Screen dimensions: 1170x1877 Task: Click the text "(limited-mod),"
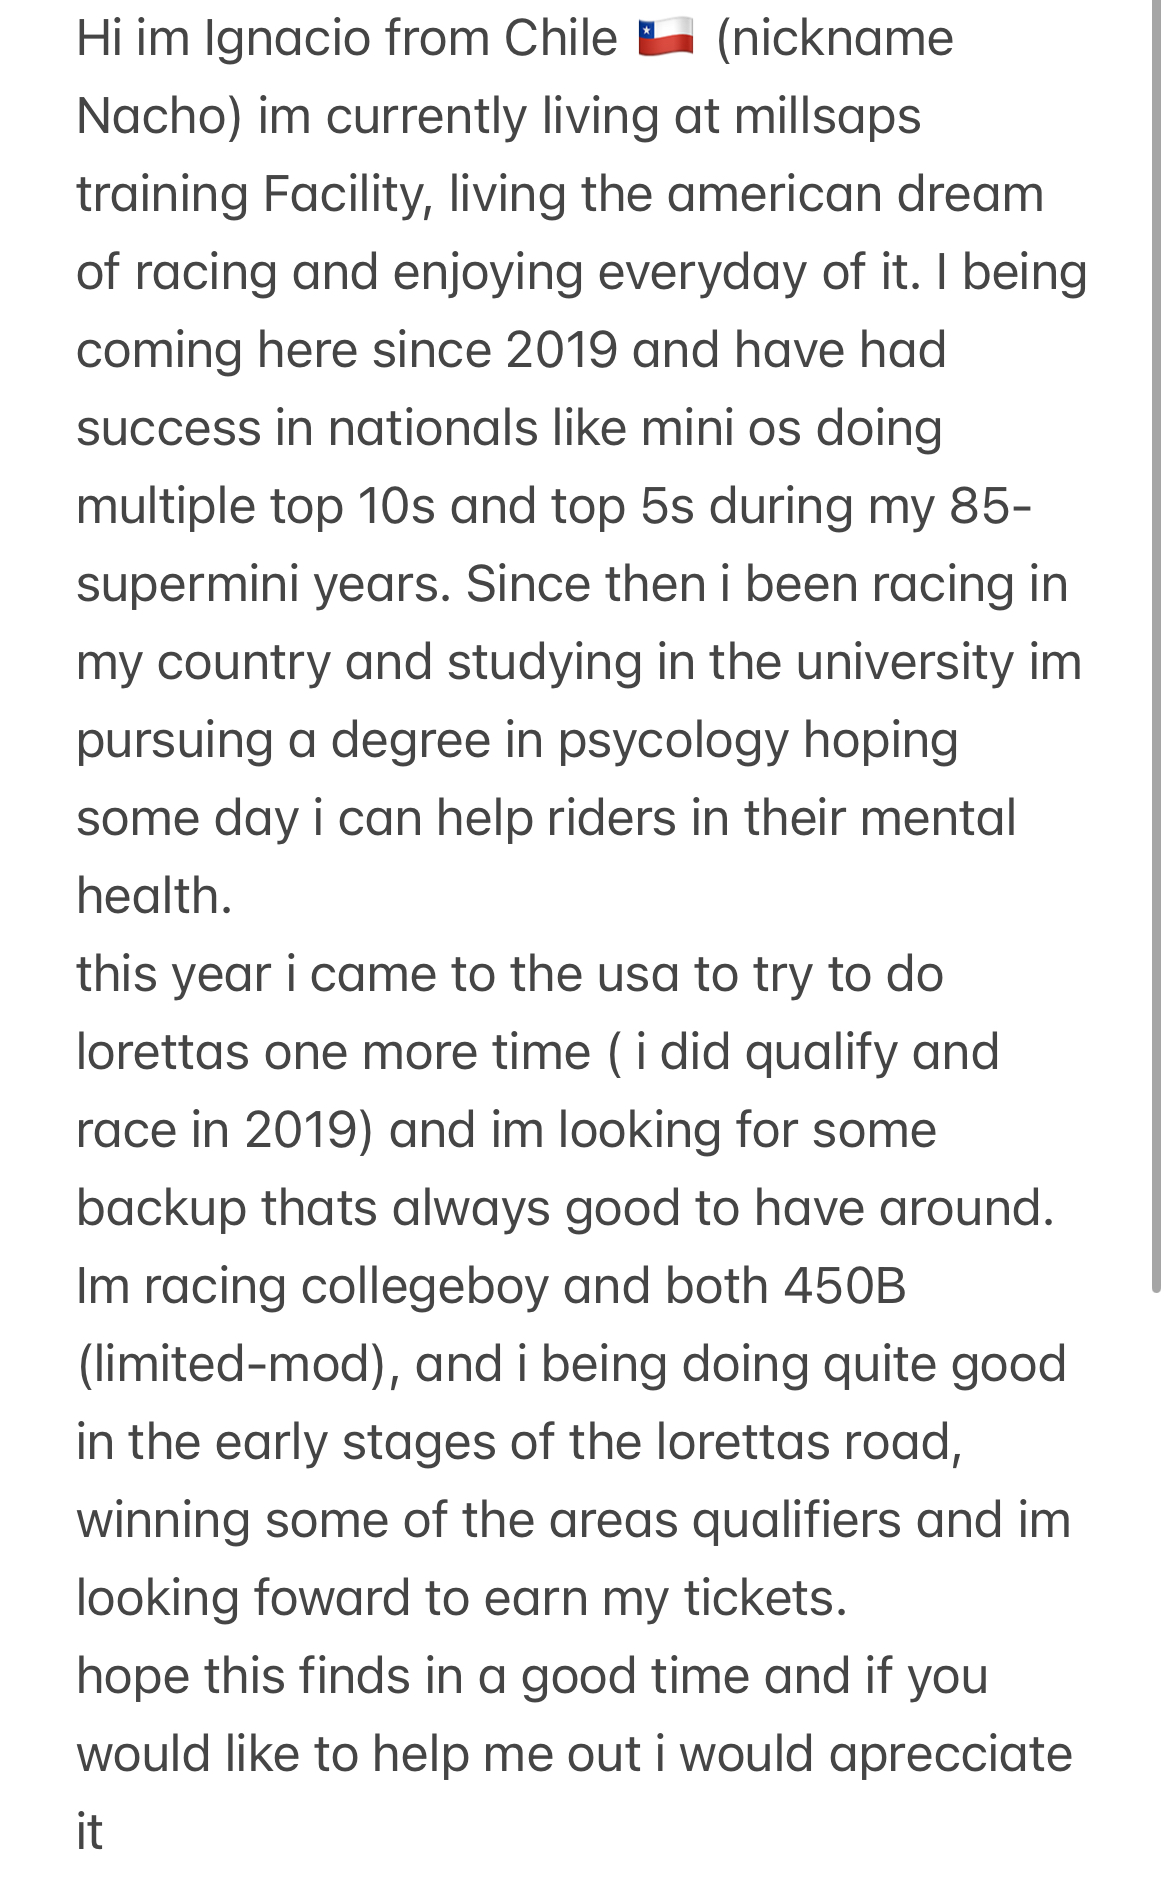238,1365
